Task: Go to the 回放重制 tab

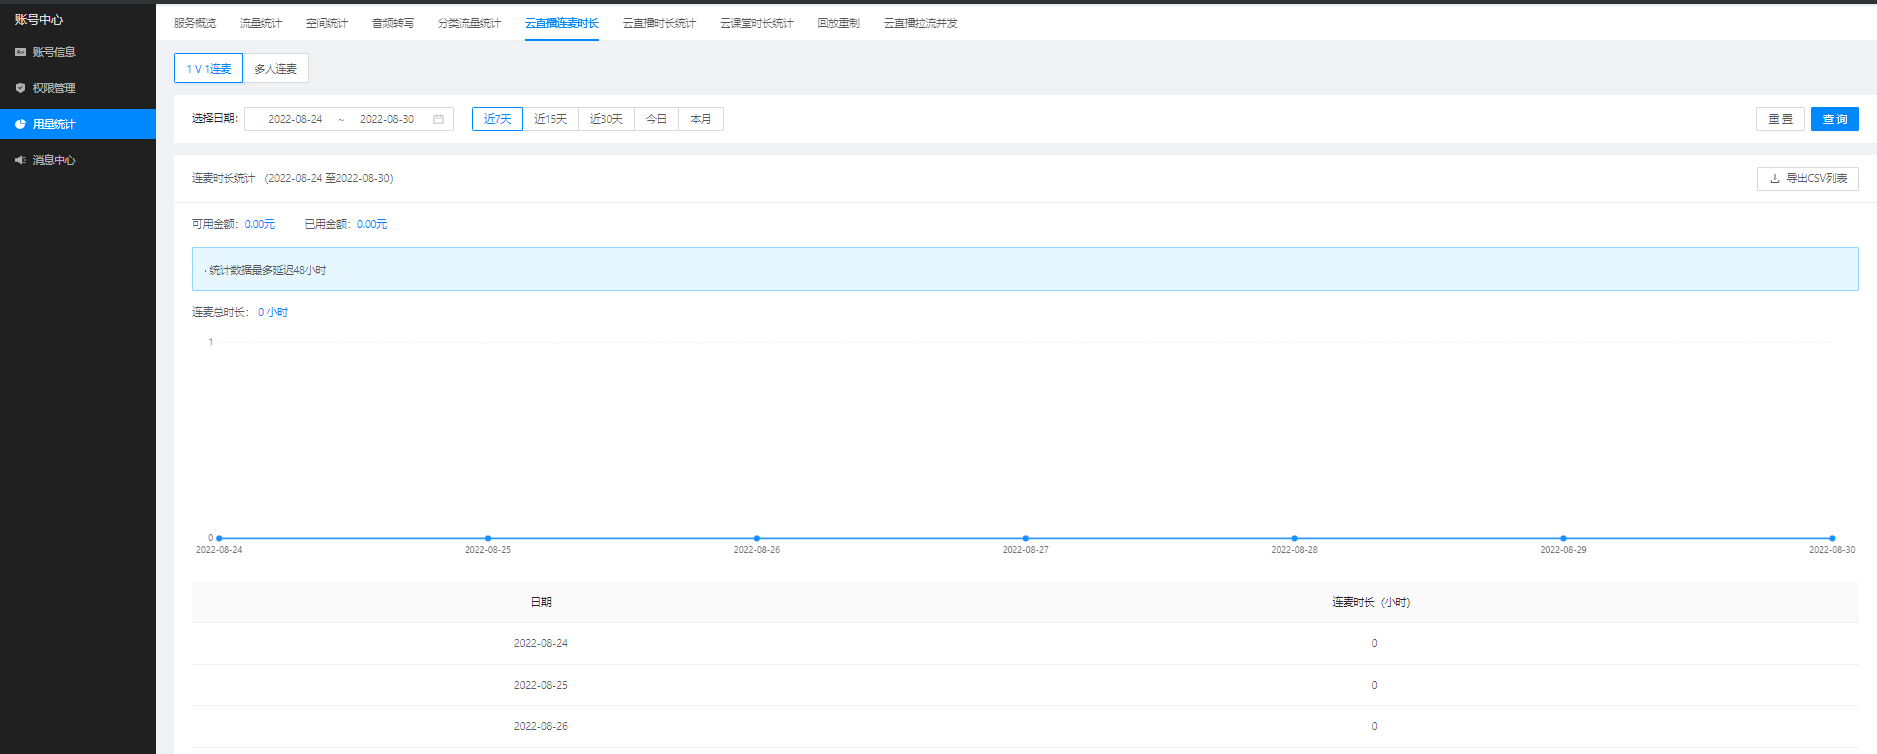Action: coord(838,23)
